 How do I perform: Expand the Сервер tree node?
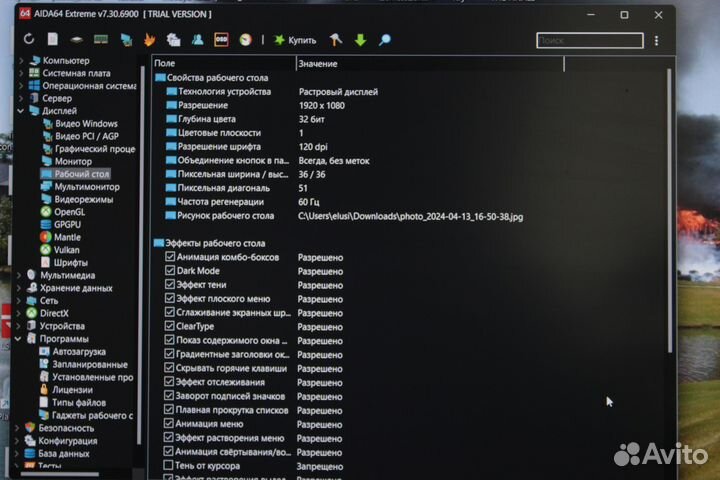coord(21,98)
